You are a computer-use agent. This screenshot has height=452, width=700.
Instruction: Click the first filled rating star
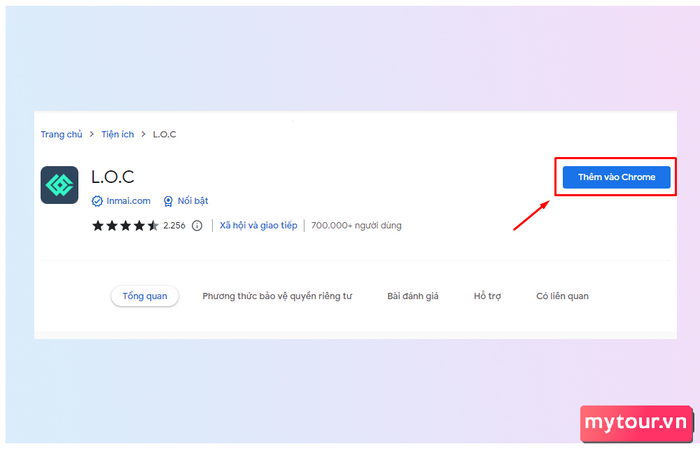pyautogui.click(x=98, y=226)
